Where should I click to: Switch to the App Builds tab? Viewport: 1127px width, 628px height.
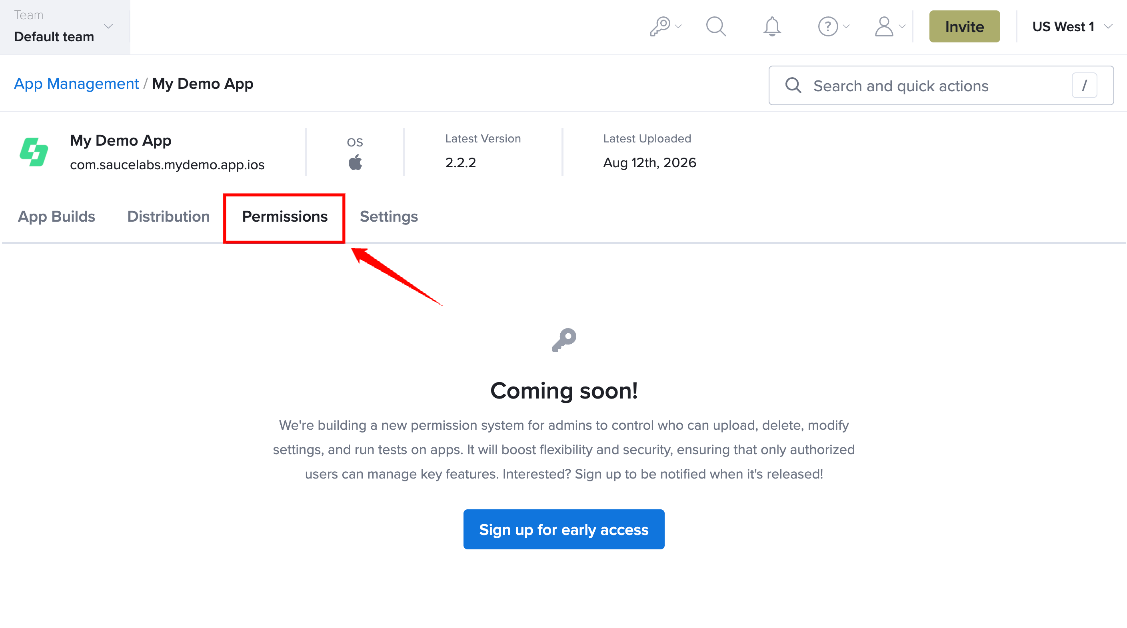click(x=57, y=216)
